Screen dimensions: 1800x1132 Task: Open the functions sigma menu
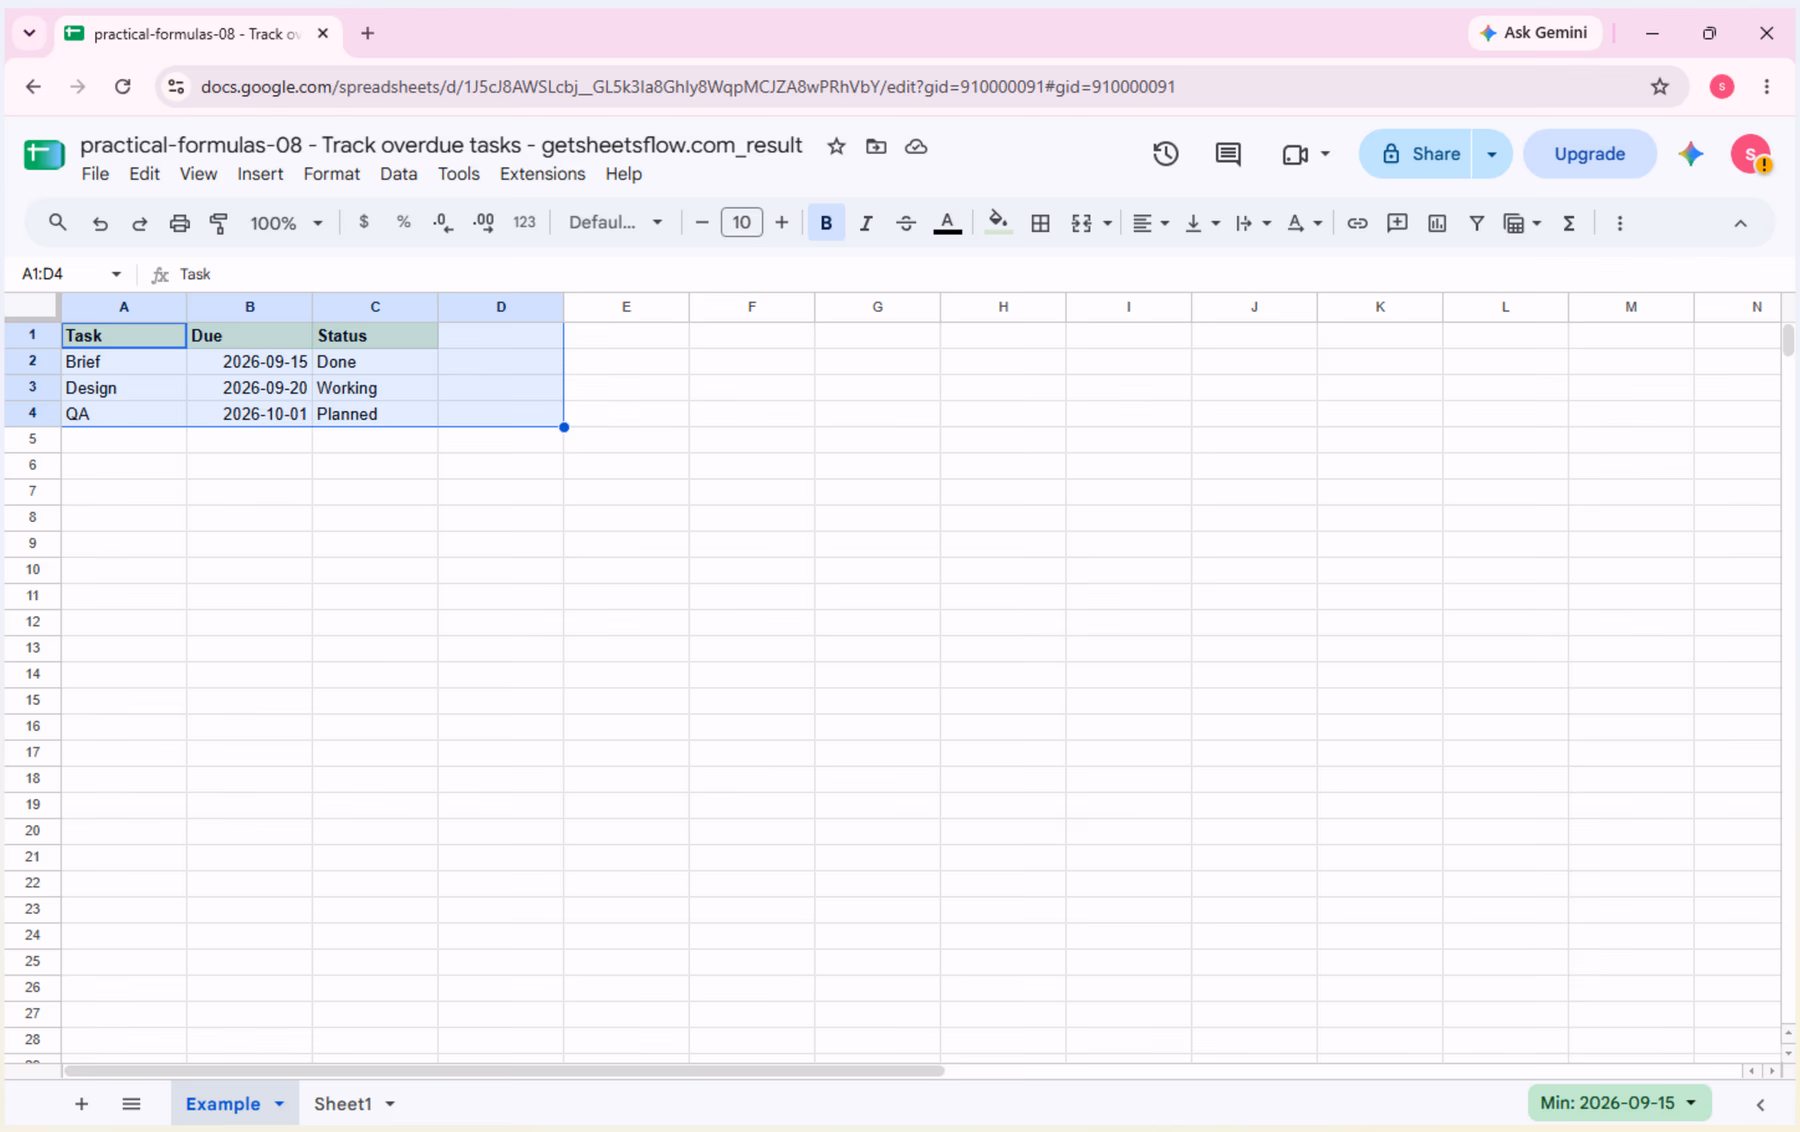pos(1569,223)
